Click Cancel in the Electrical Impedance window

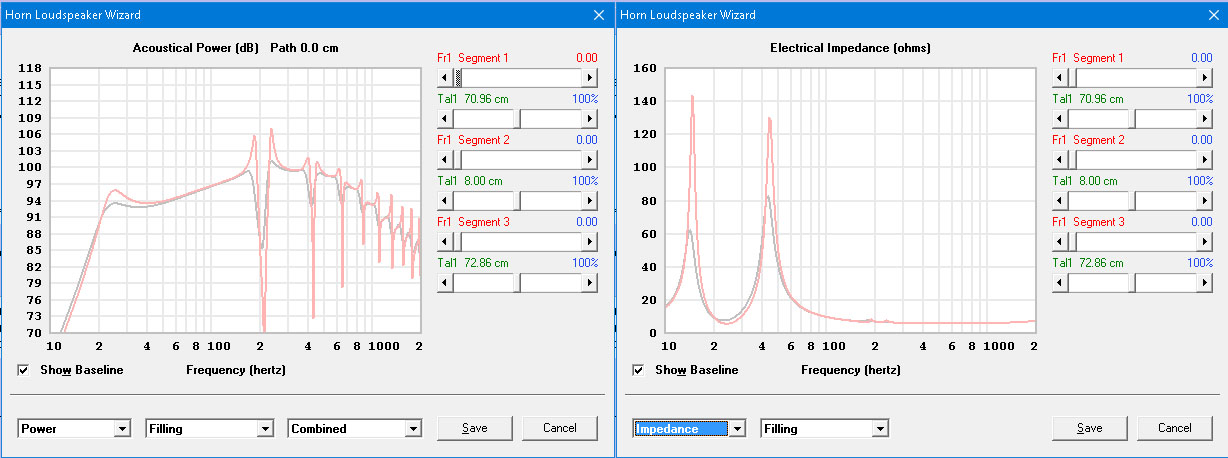1175,428
